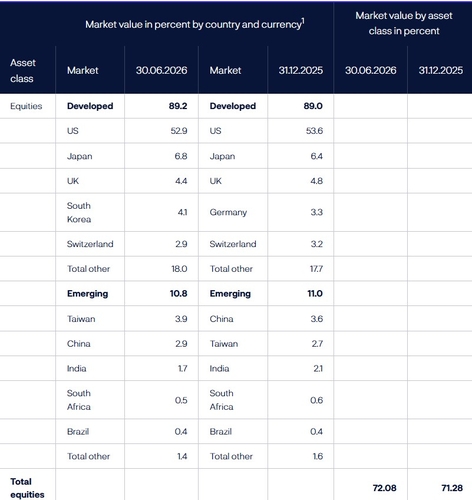This screenshot has width=472, height=500.
Task: Click the Emerging value 11.0
Action: click(315, 294)
